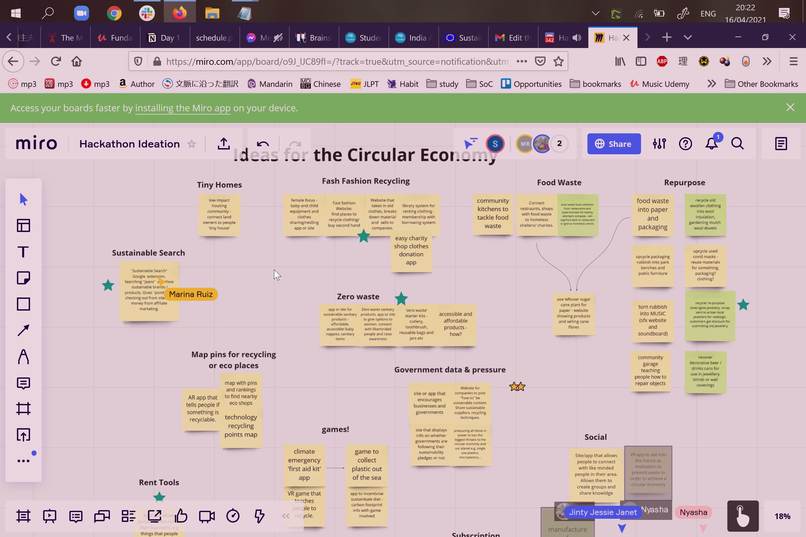Open the Other Bookmarks folder
This screenshot has height=537, width=806.
point(761,84)
